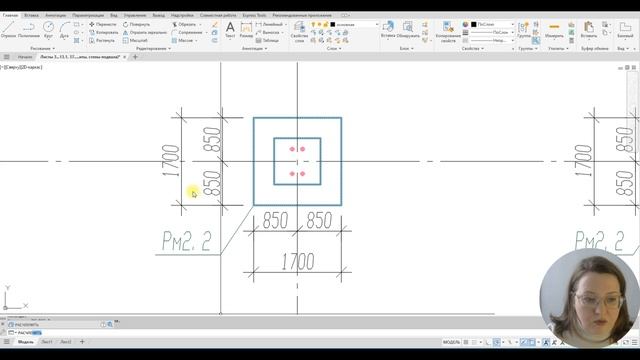
Task: Expand the Рисование panel
Action: tap(42, 49)
